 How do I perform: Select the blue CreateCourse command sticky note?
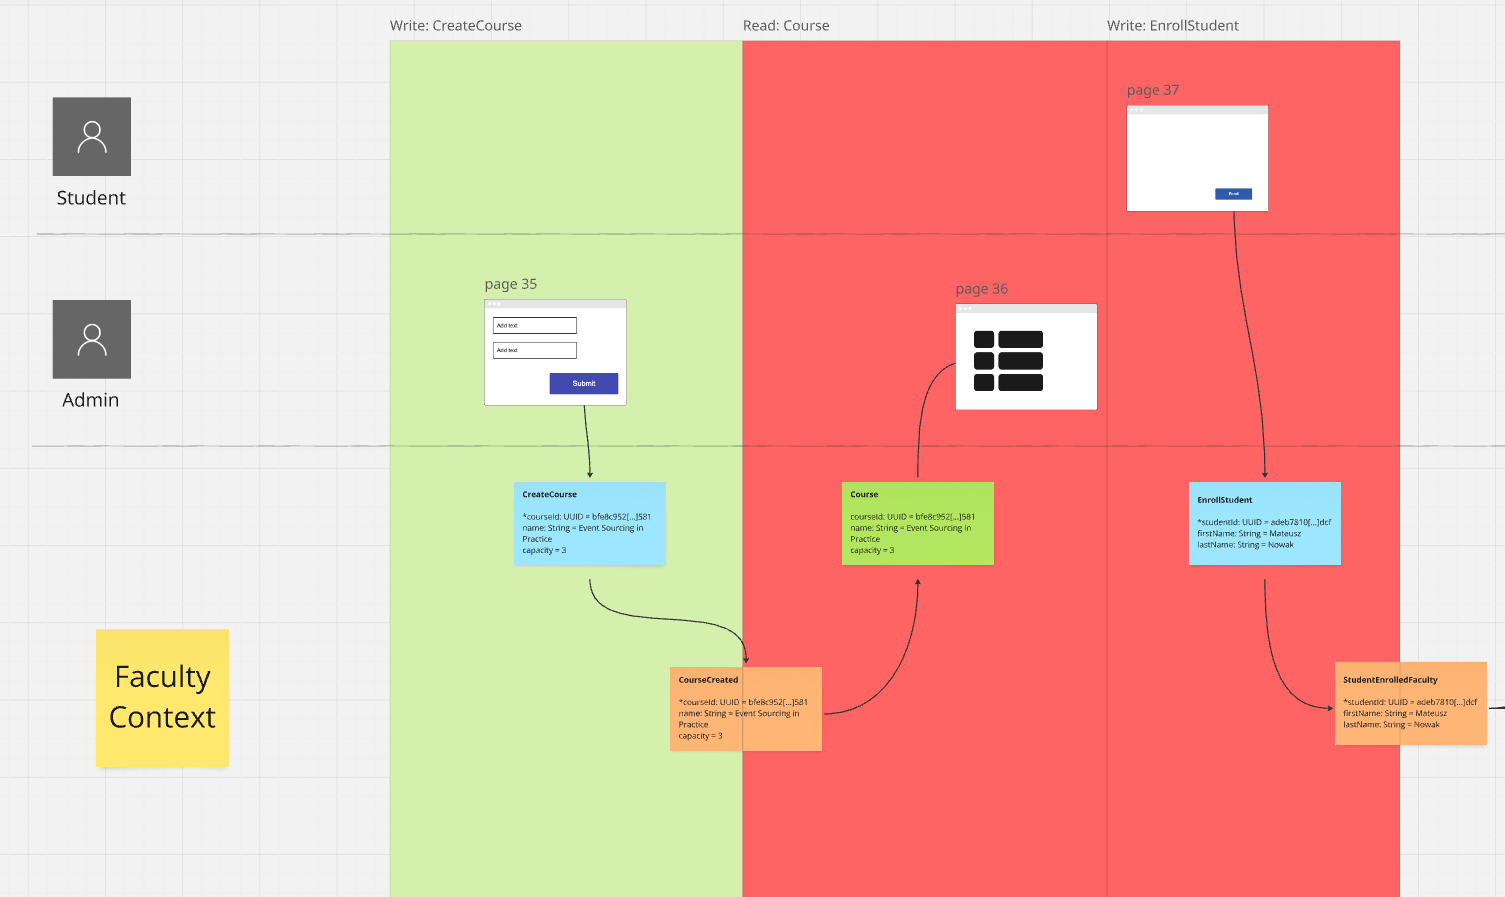point(589,523)
